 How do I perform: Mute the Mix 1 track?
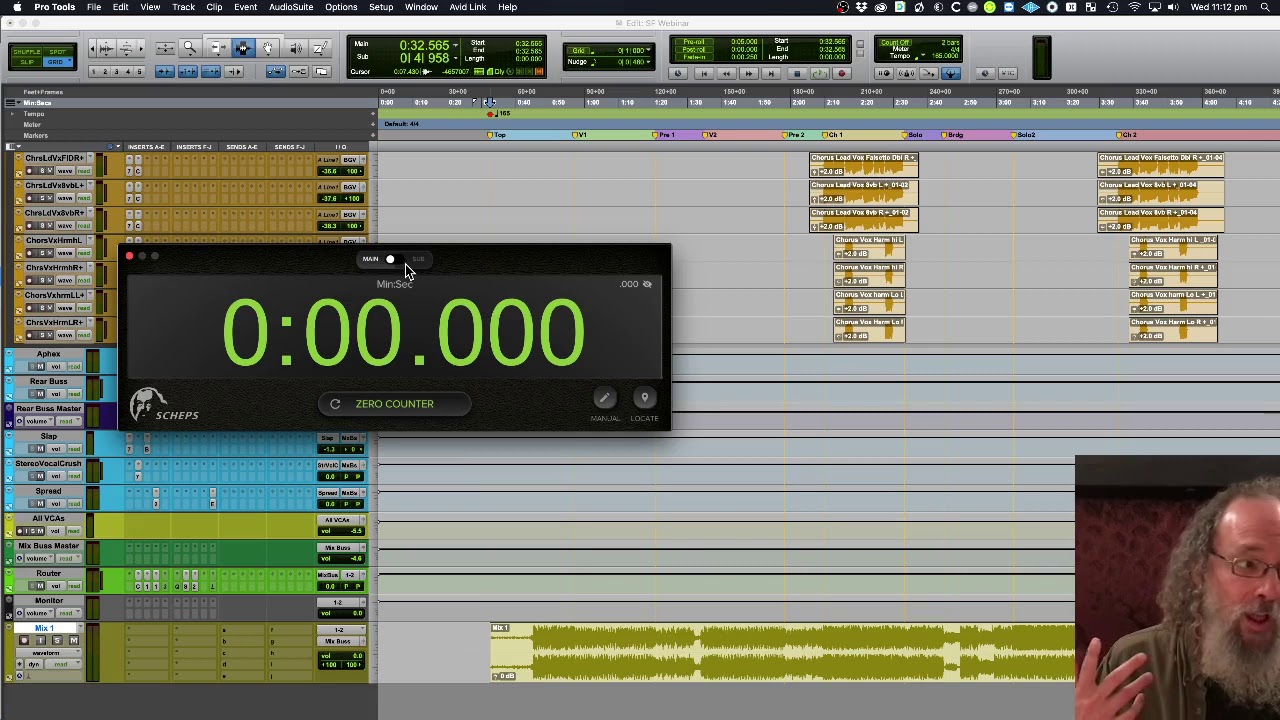[74, 640]
